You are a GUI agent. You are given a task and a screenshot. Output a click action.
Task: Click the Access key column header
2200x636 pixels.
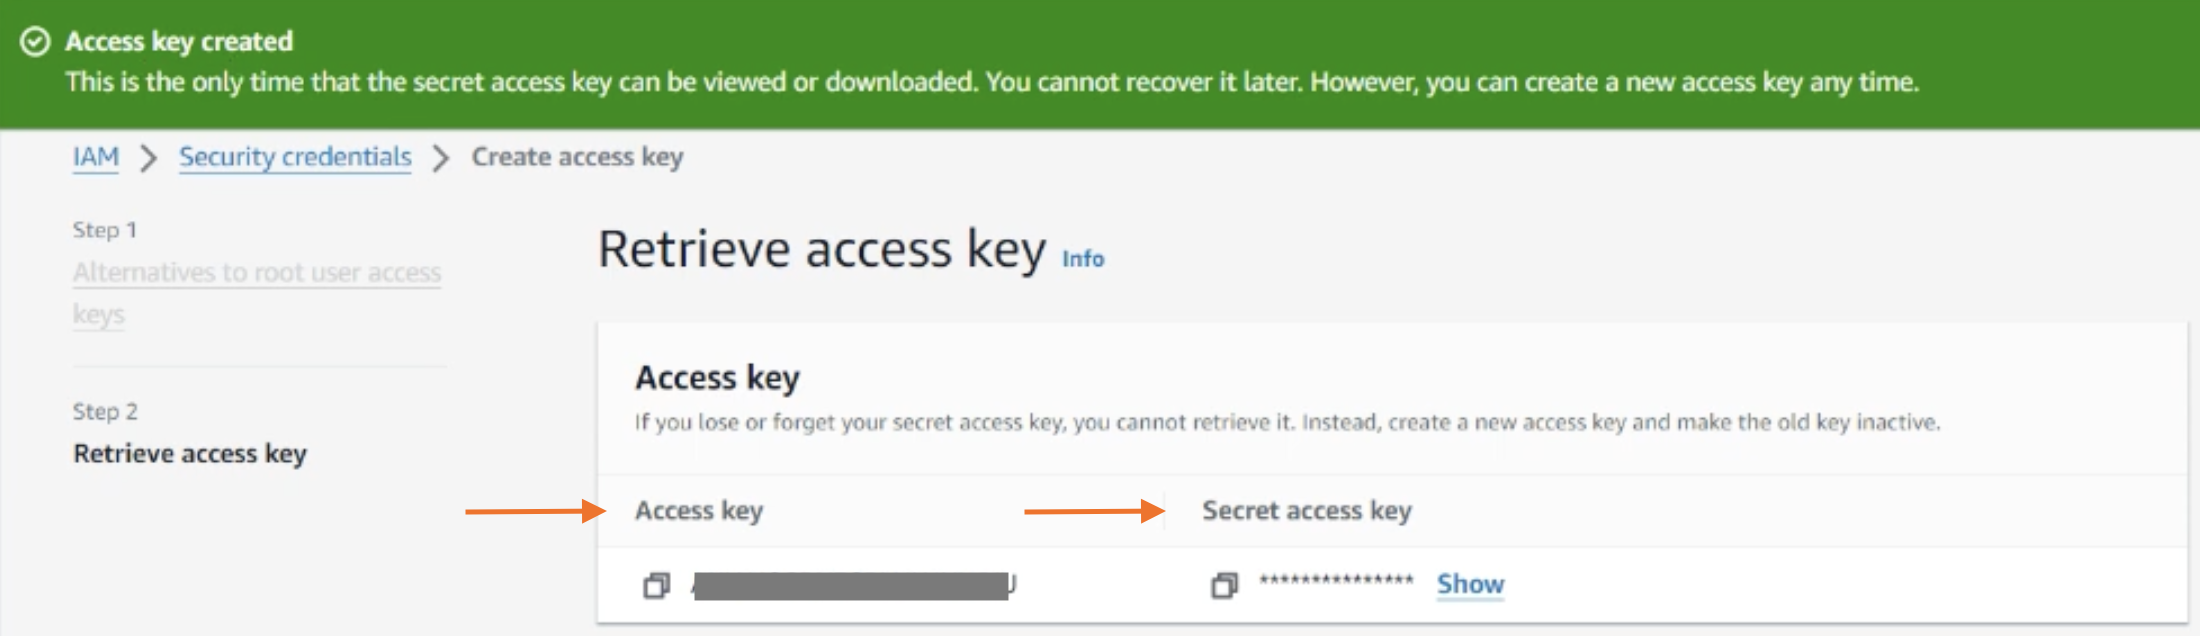coord(699,511)
